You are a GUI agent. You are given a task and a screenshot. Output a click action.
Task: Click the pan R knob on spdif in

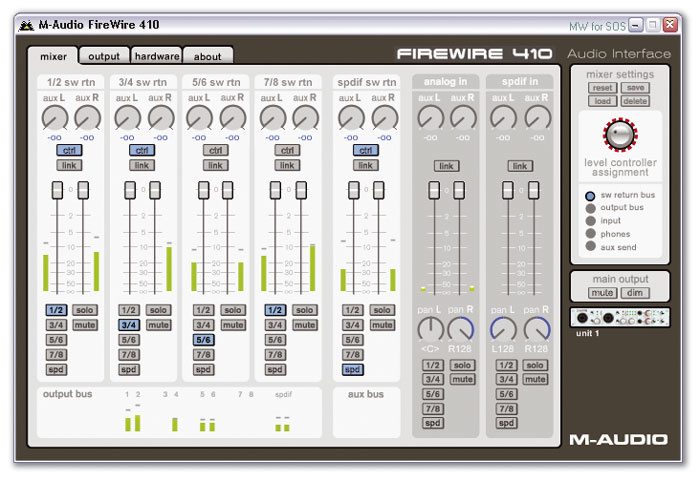pos(536,329)
